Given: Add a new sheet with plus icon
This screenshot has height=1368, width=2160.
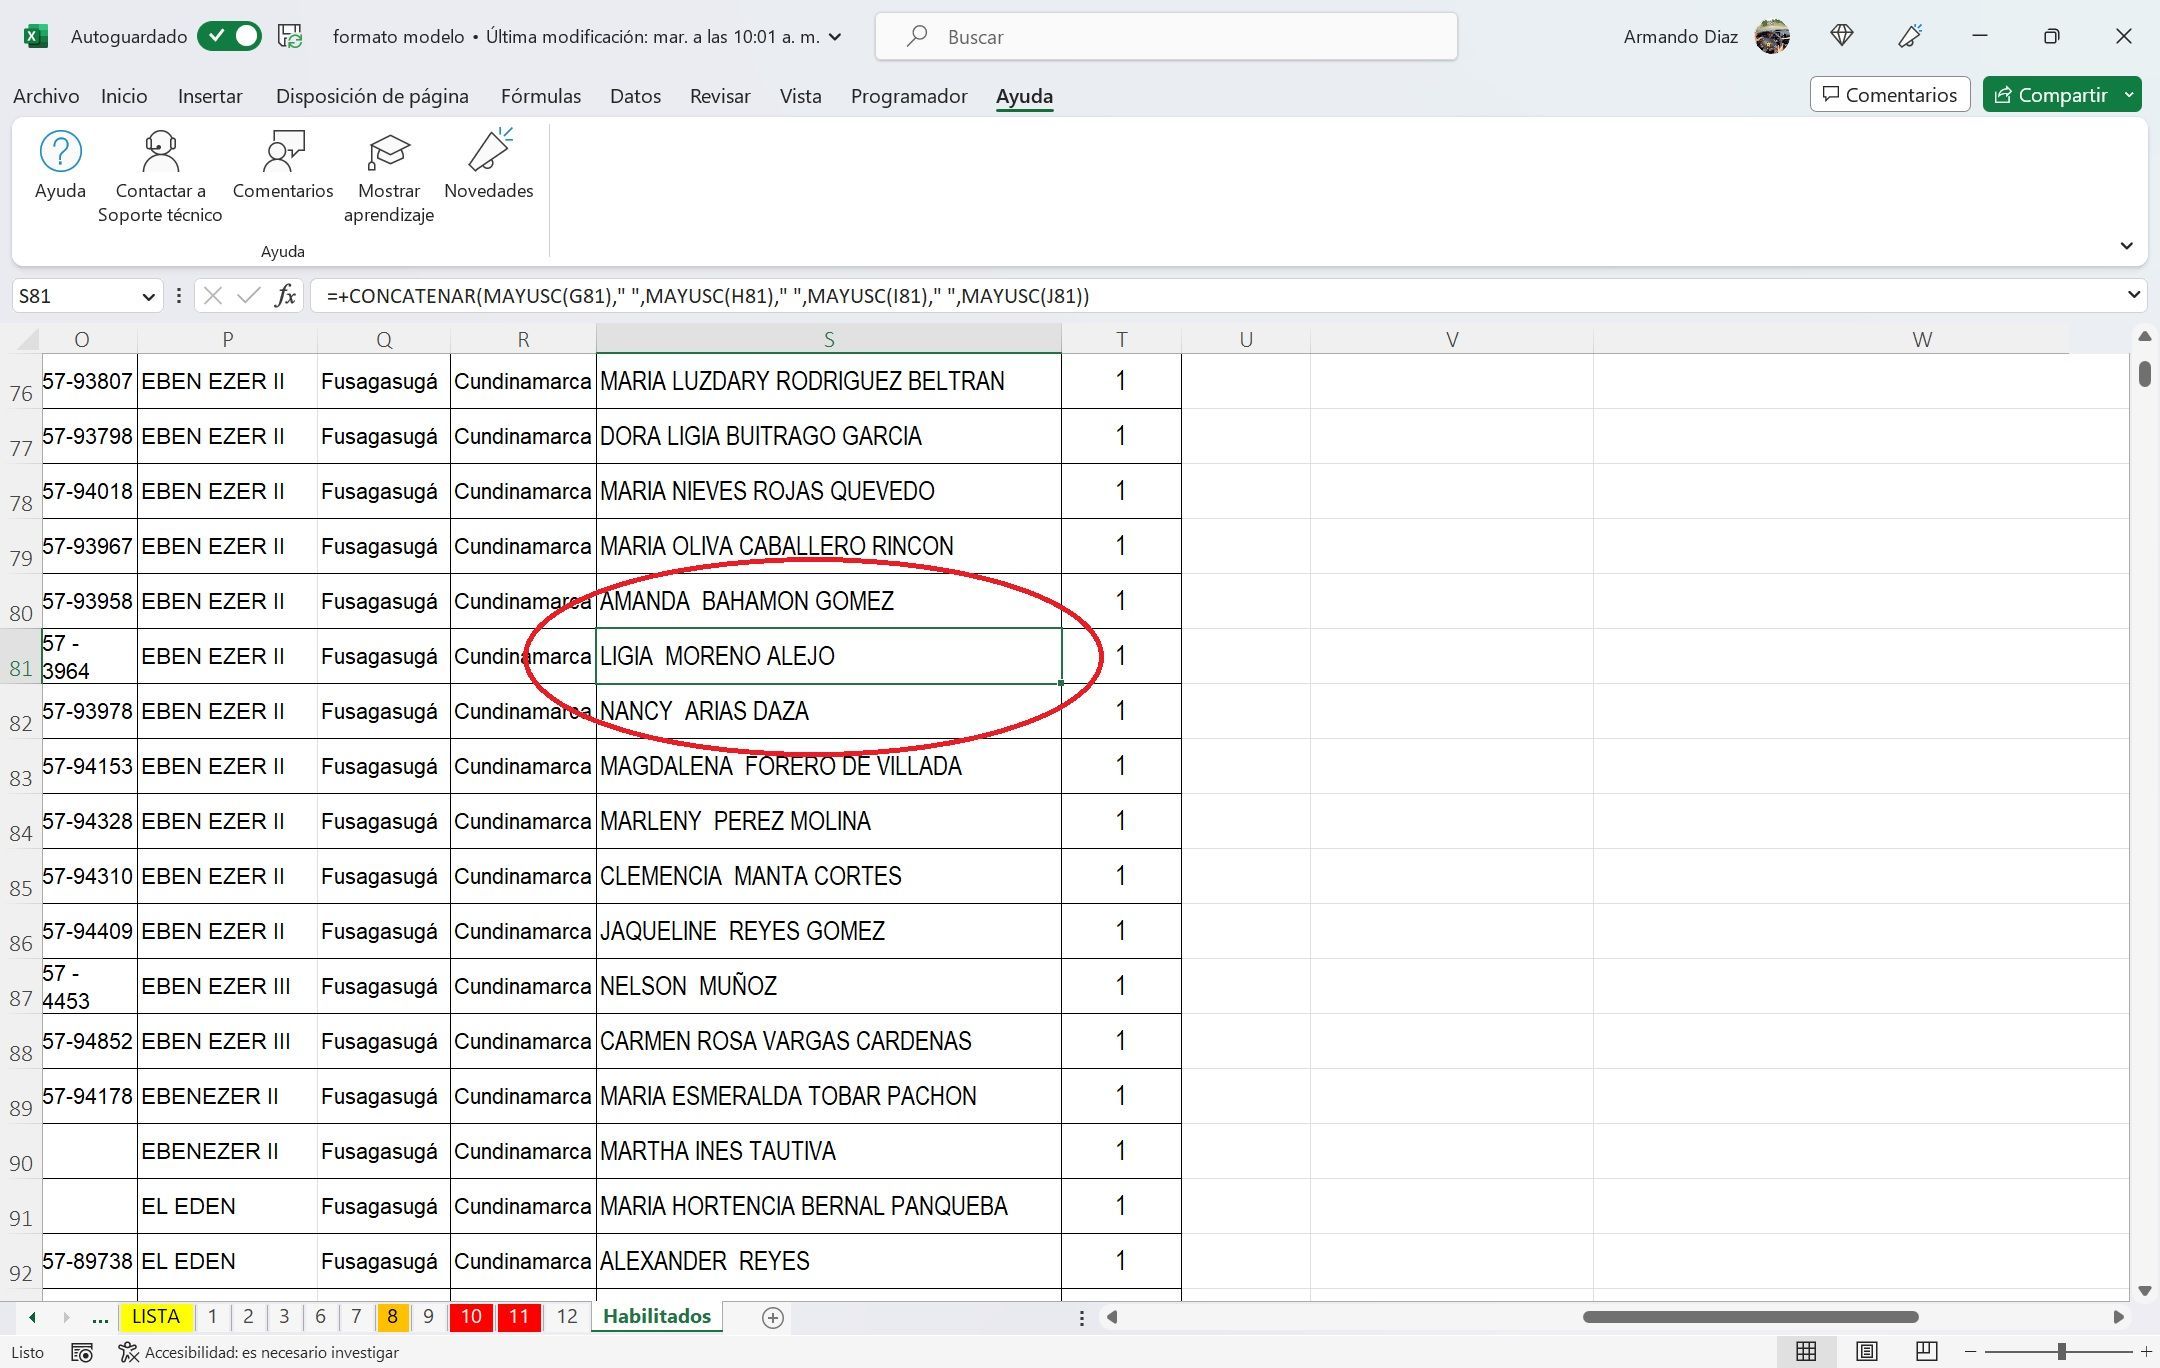Looking at the screenshot, I should pos(772,1317).
